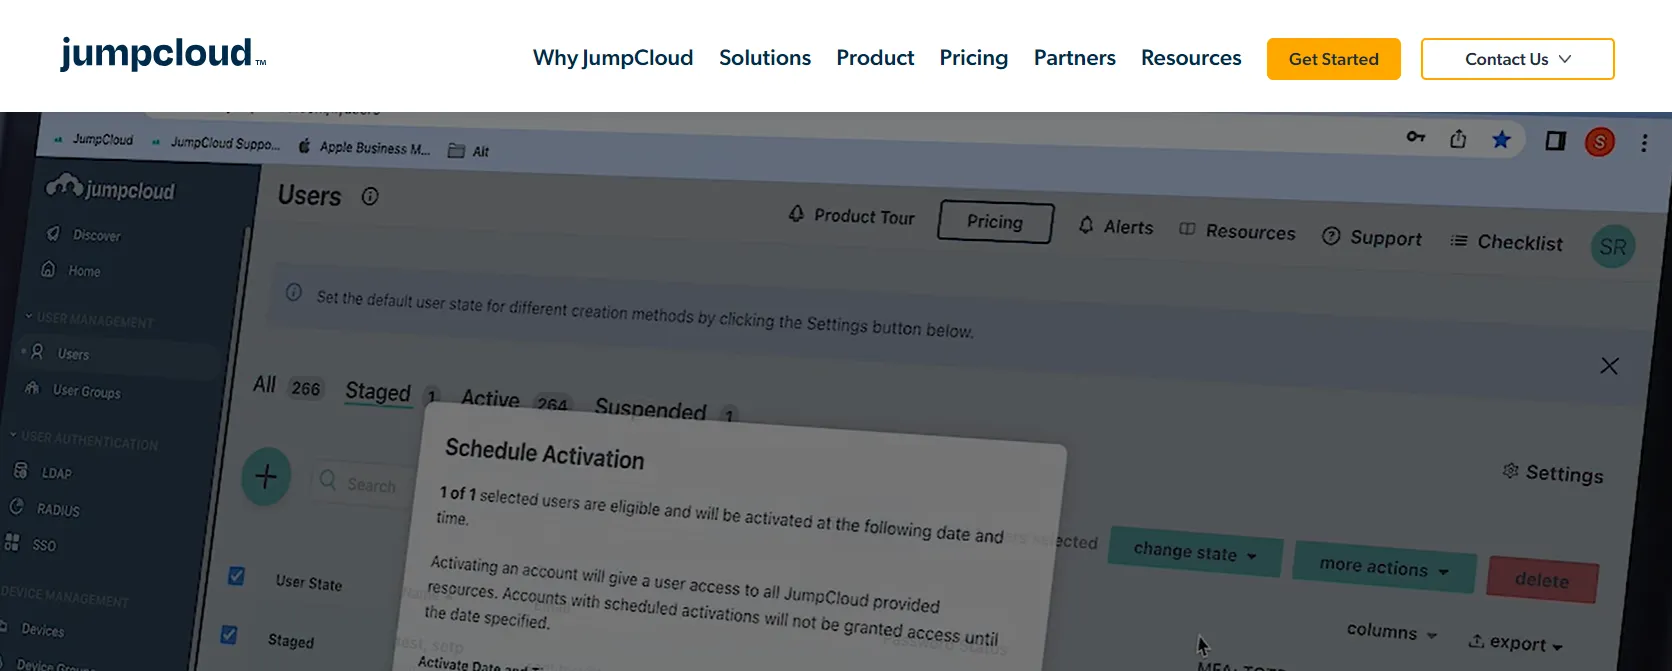
Task: Click the jumpcloud admin console logo
Action: click(111, 188)
